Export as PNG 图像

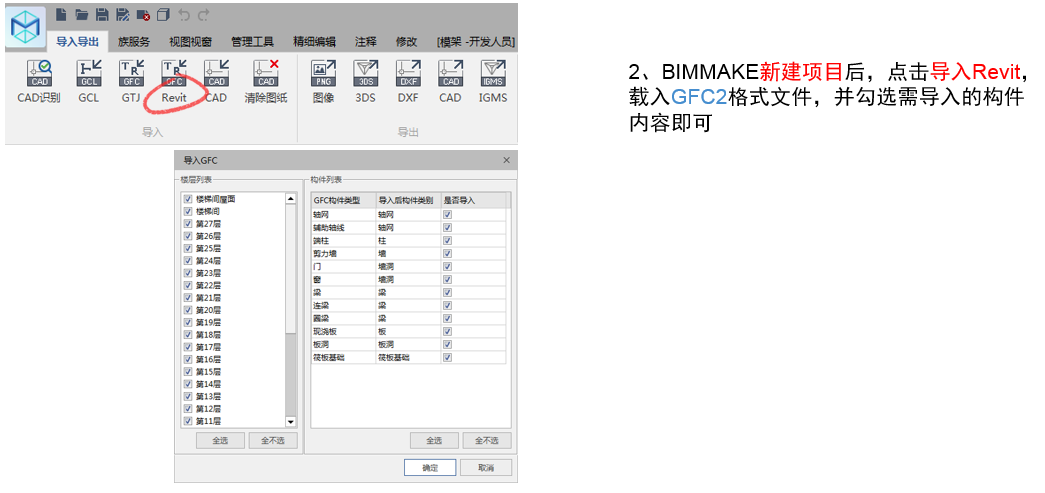pyautogui.click(x=323, y=81)
